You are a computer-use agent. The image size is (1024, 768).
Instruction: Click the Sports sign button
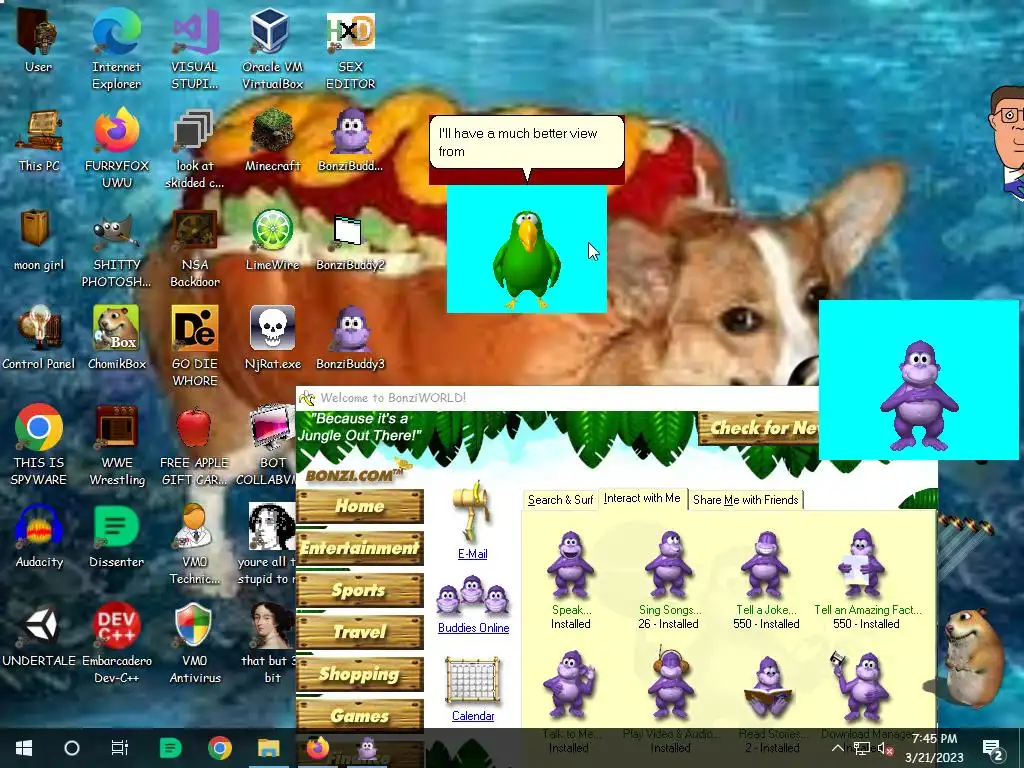tap(360, 590)
